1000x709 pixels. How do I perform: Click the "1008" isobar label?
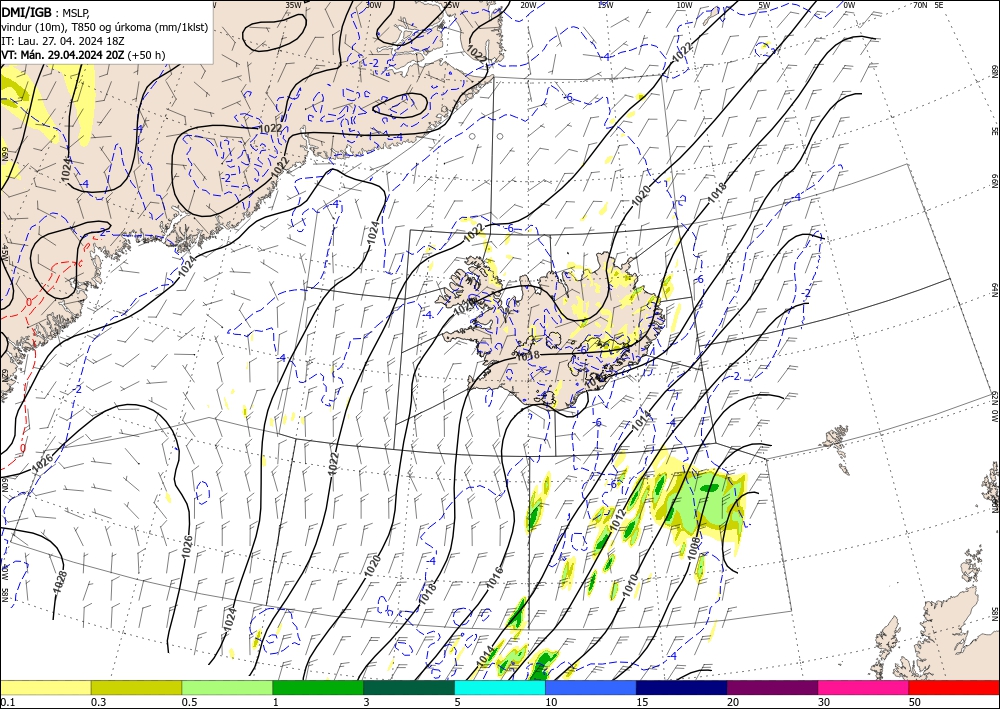pos(695,547)
